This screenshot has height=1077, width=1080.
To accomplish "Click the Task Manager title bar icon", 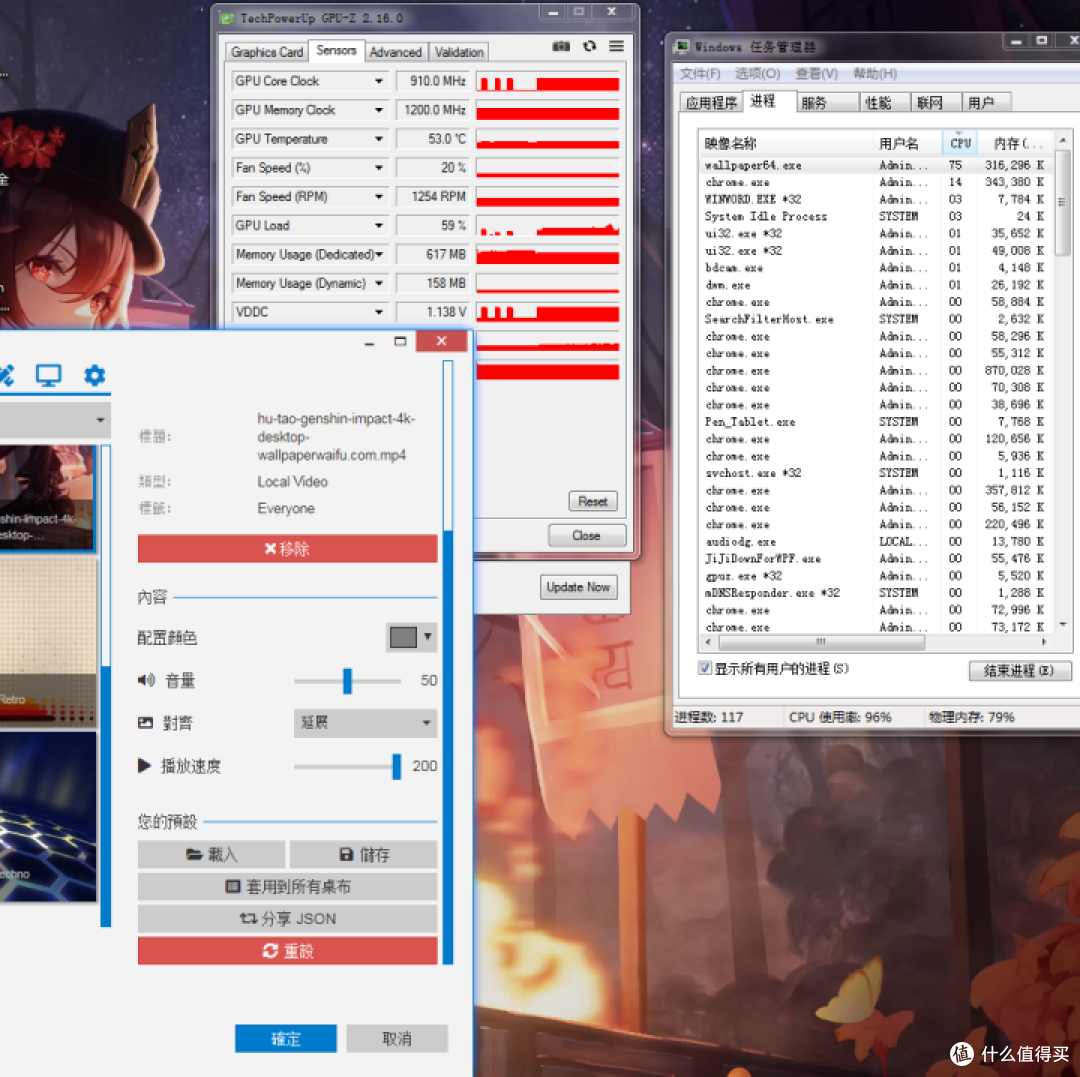I will pyautogui.click(x=682, y=47).
